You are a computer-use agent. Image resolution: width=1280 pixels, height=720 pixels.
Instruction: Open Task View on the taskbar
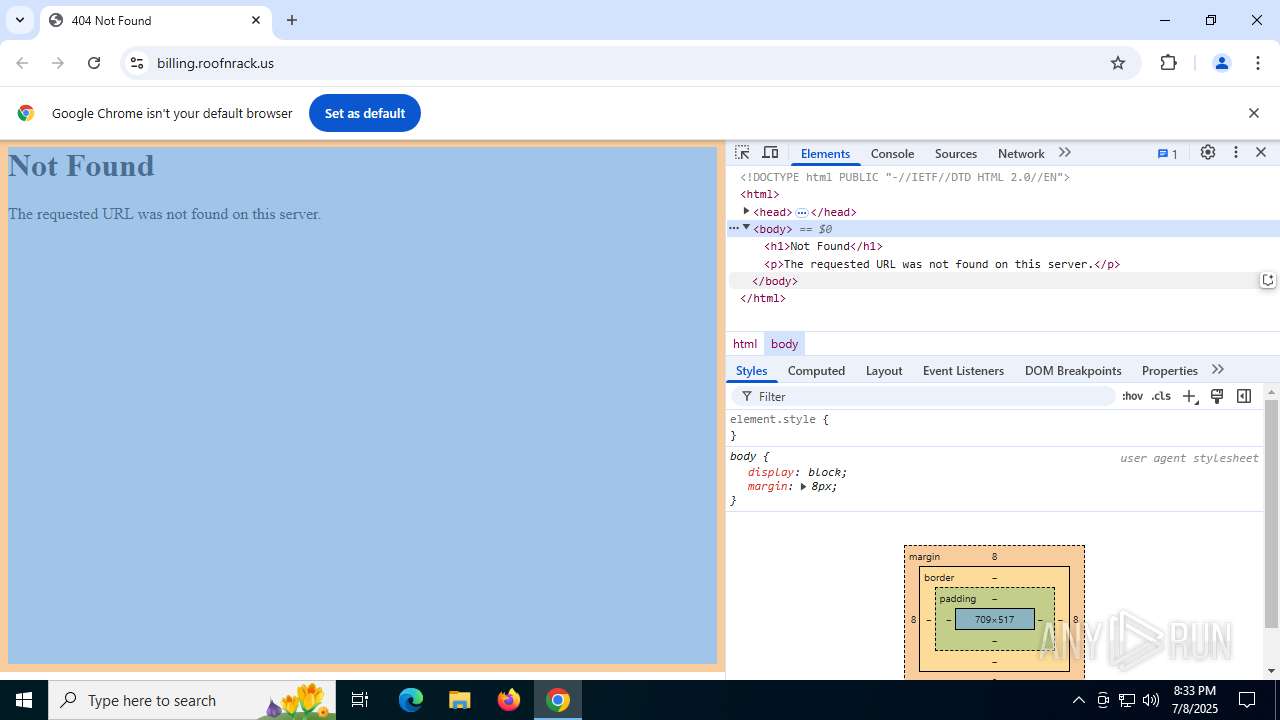[360, 700]
